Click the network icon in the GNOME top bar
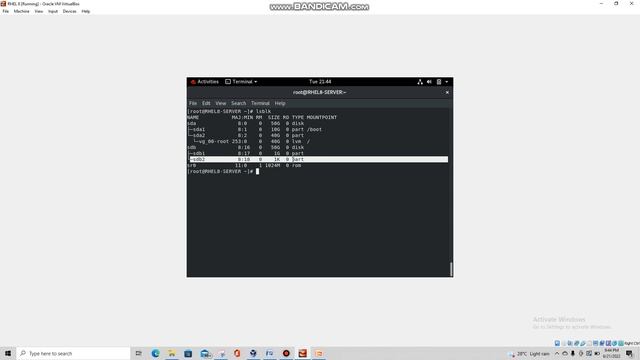This screenshot has height=360, width=640. [x=420, y=82]
